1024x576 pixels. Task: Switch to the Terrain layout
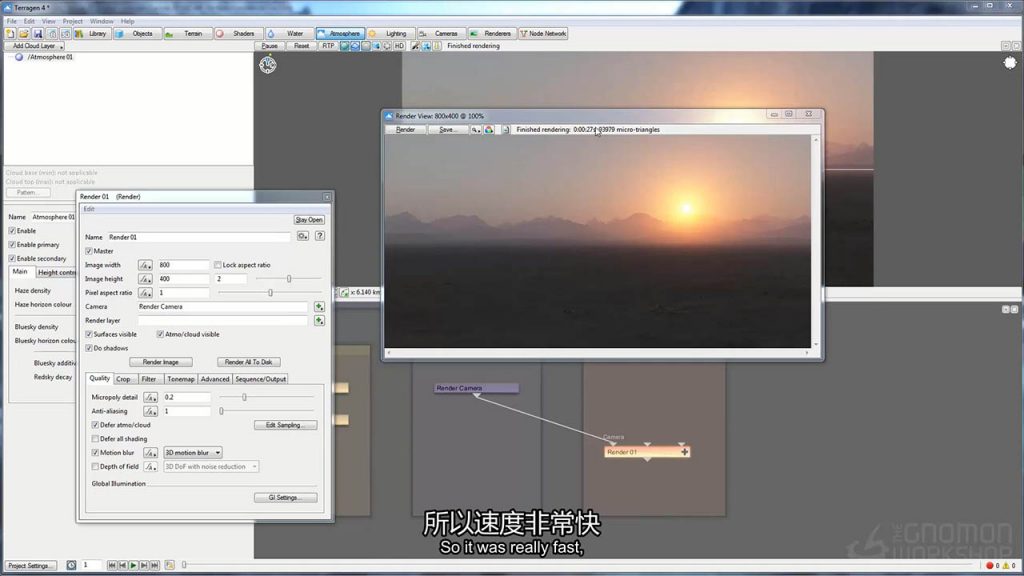pos(187,33)
